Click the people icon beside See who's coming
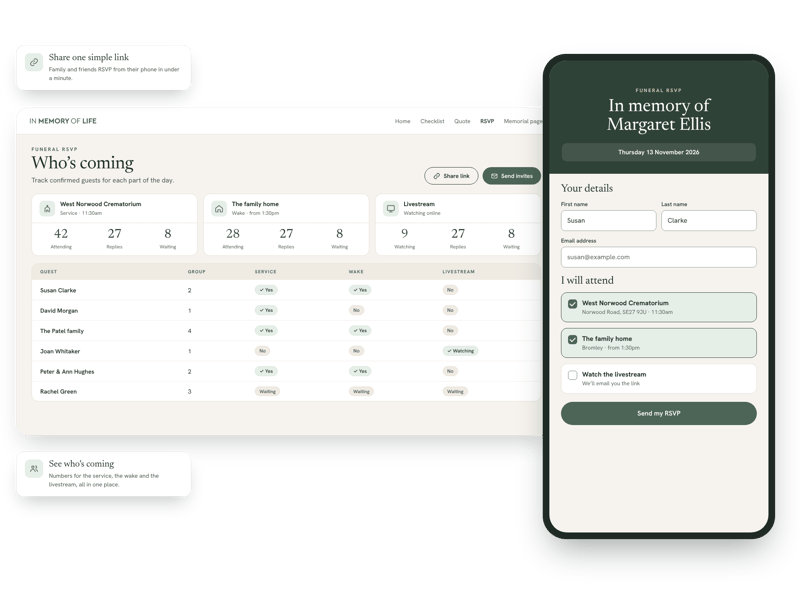The height and width of the screenshot is (593, 800). pos(34,468)
